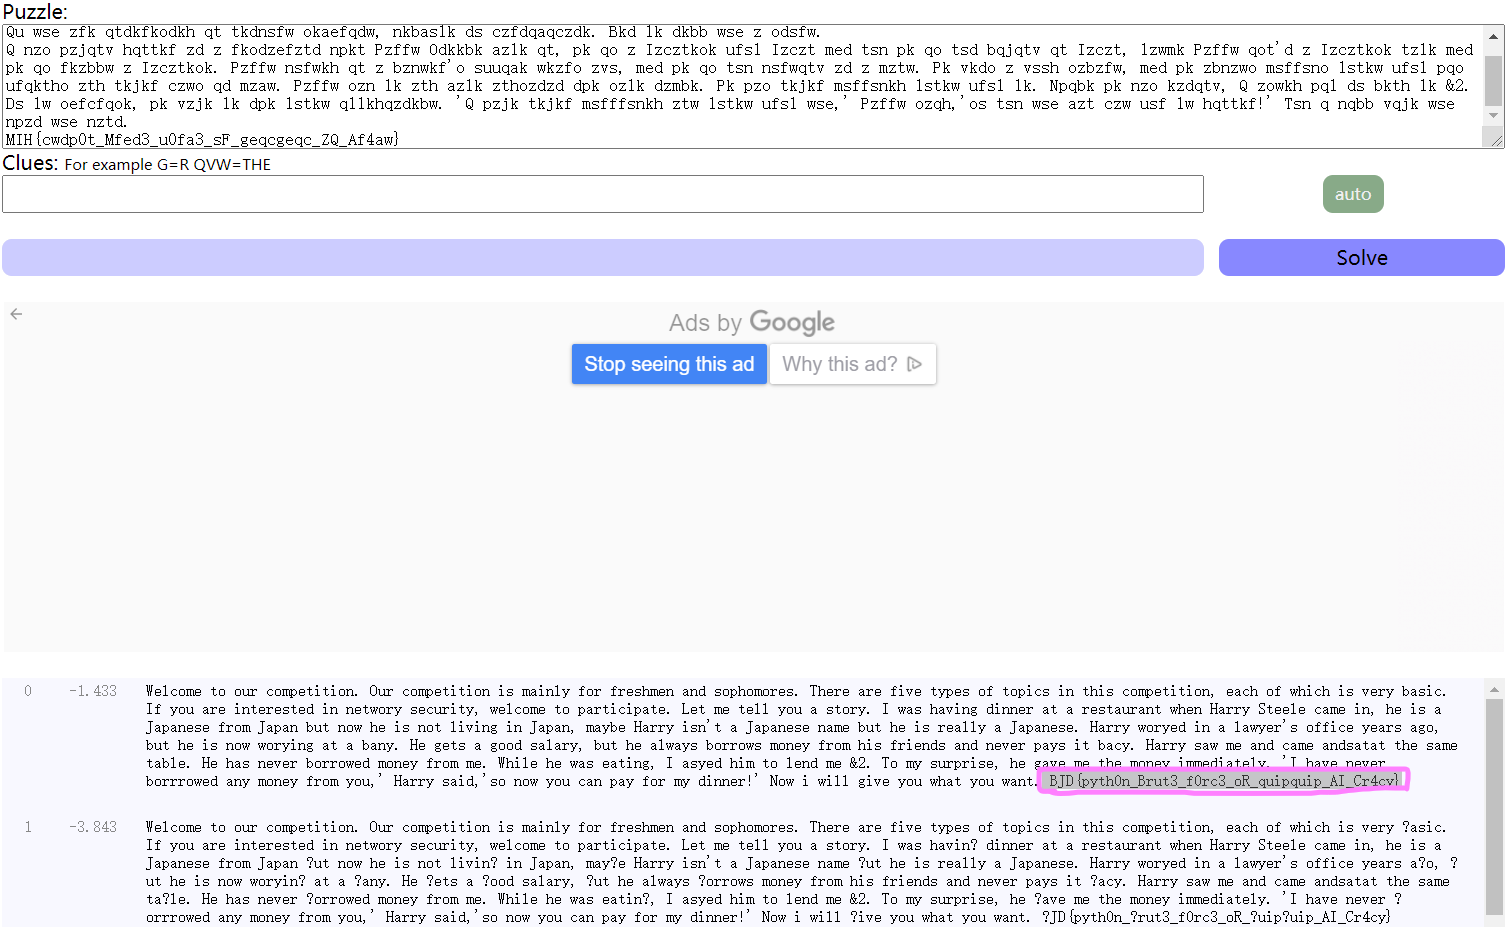This screenshot has width=1506, height=927.
Task: Click the Solve button
Action: [1361, 257]
